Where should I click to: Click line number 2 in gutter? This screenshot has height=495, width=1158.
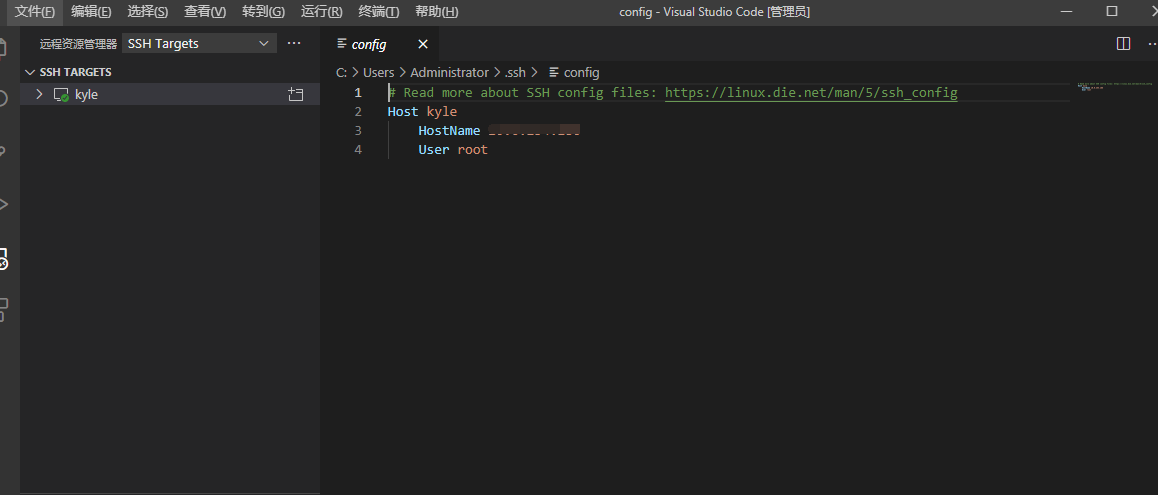[x=358, y=112]
